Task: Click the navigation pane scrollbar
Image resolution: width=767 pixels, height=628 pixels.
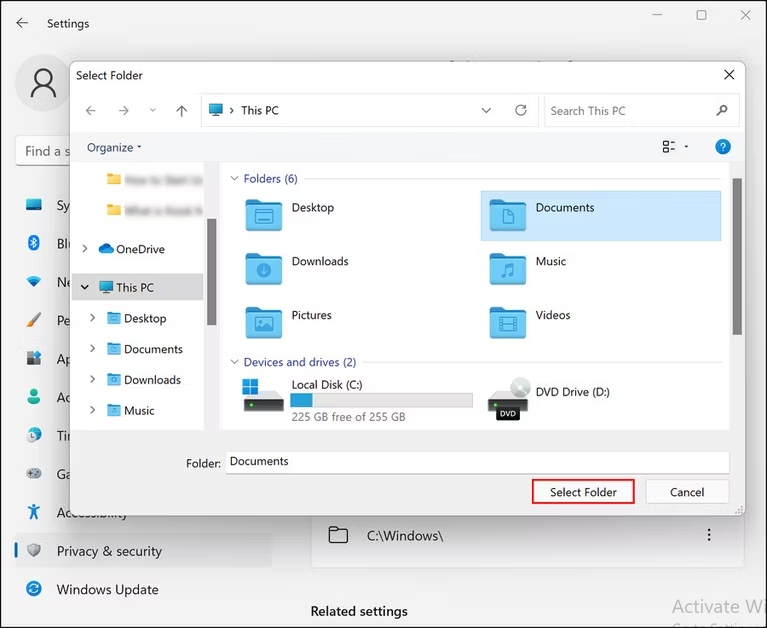Action: pyautogui.click(x=211, y=271)
